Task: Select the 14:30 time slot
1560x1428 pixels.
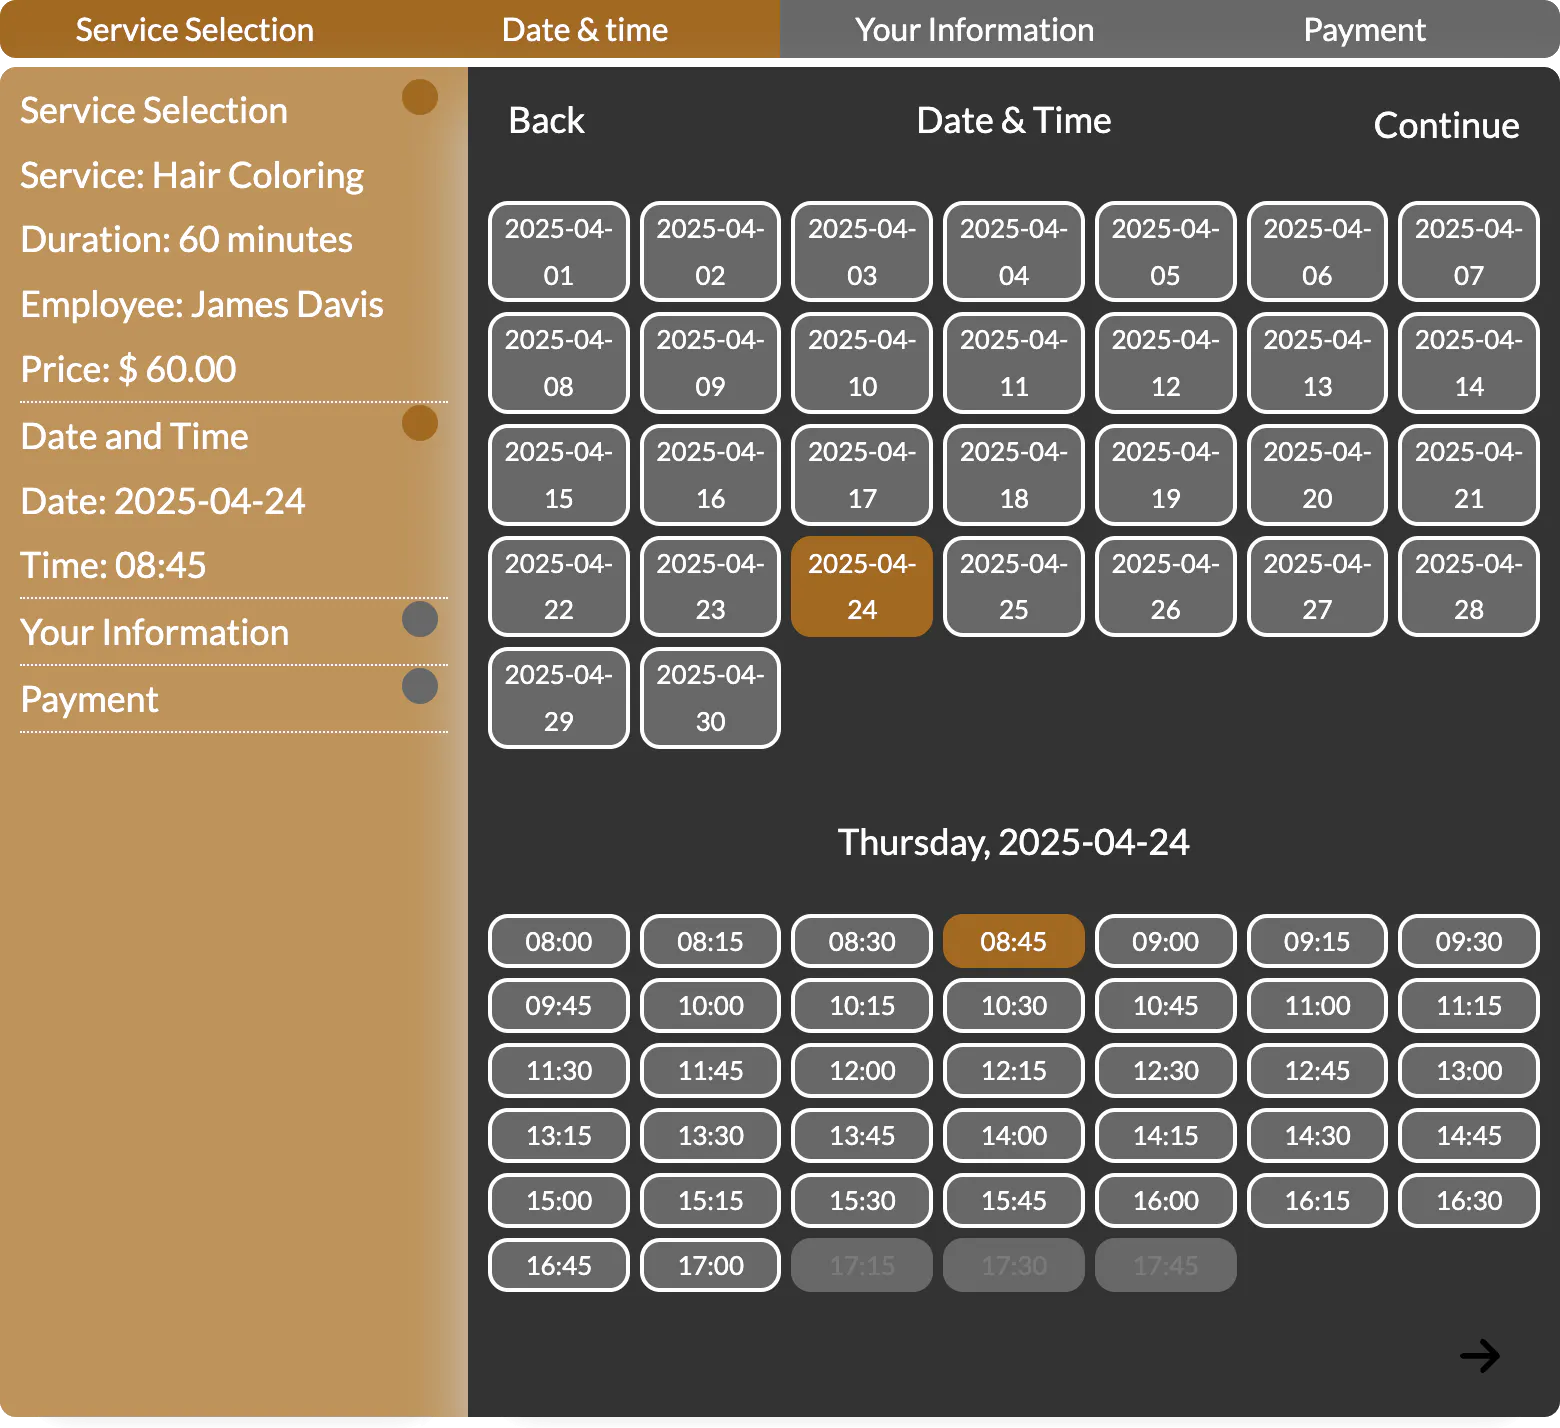Action: 1317,1136
